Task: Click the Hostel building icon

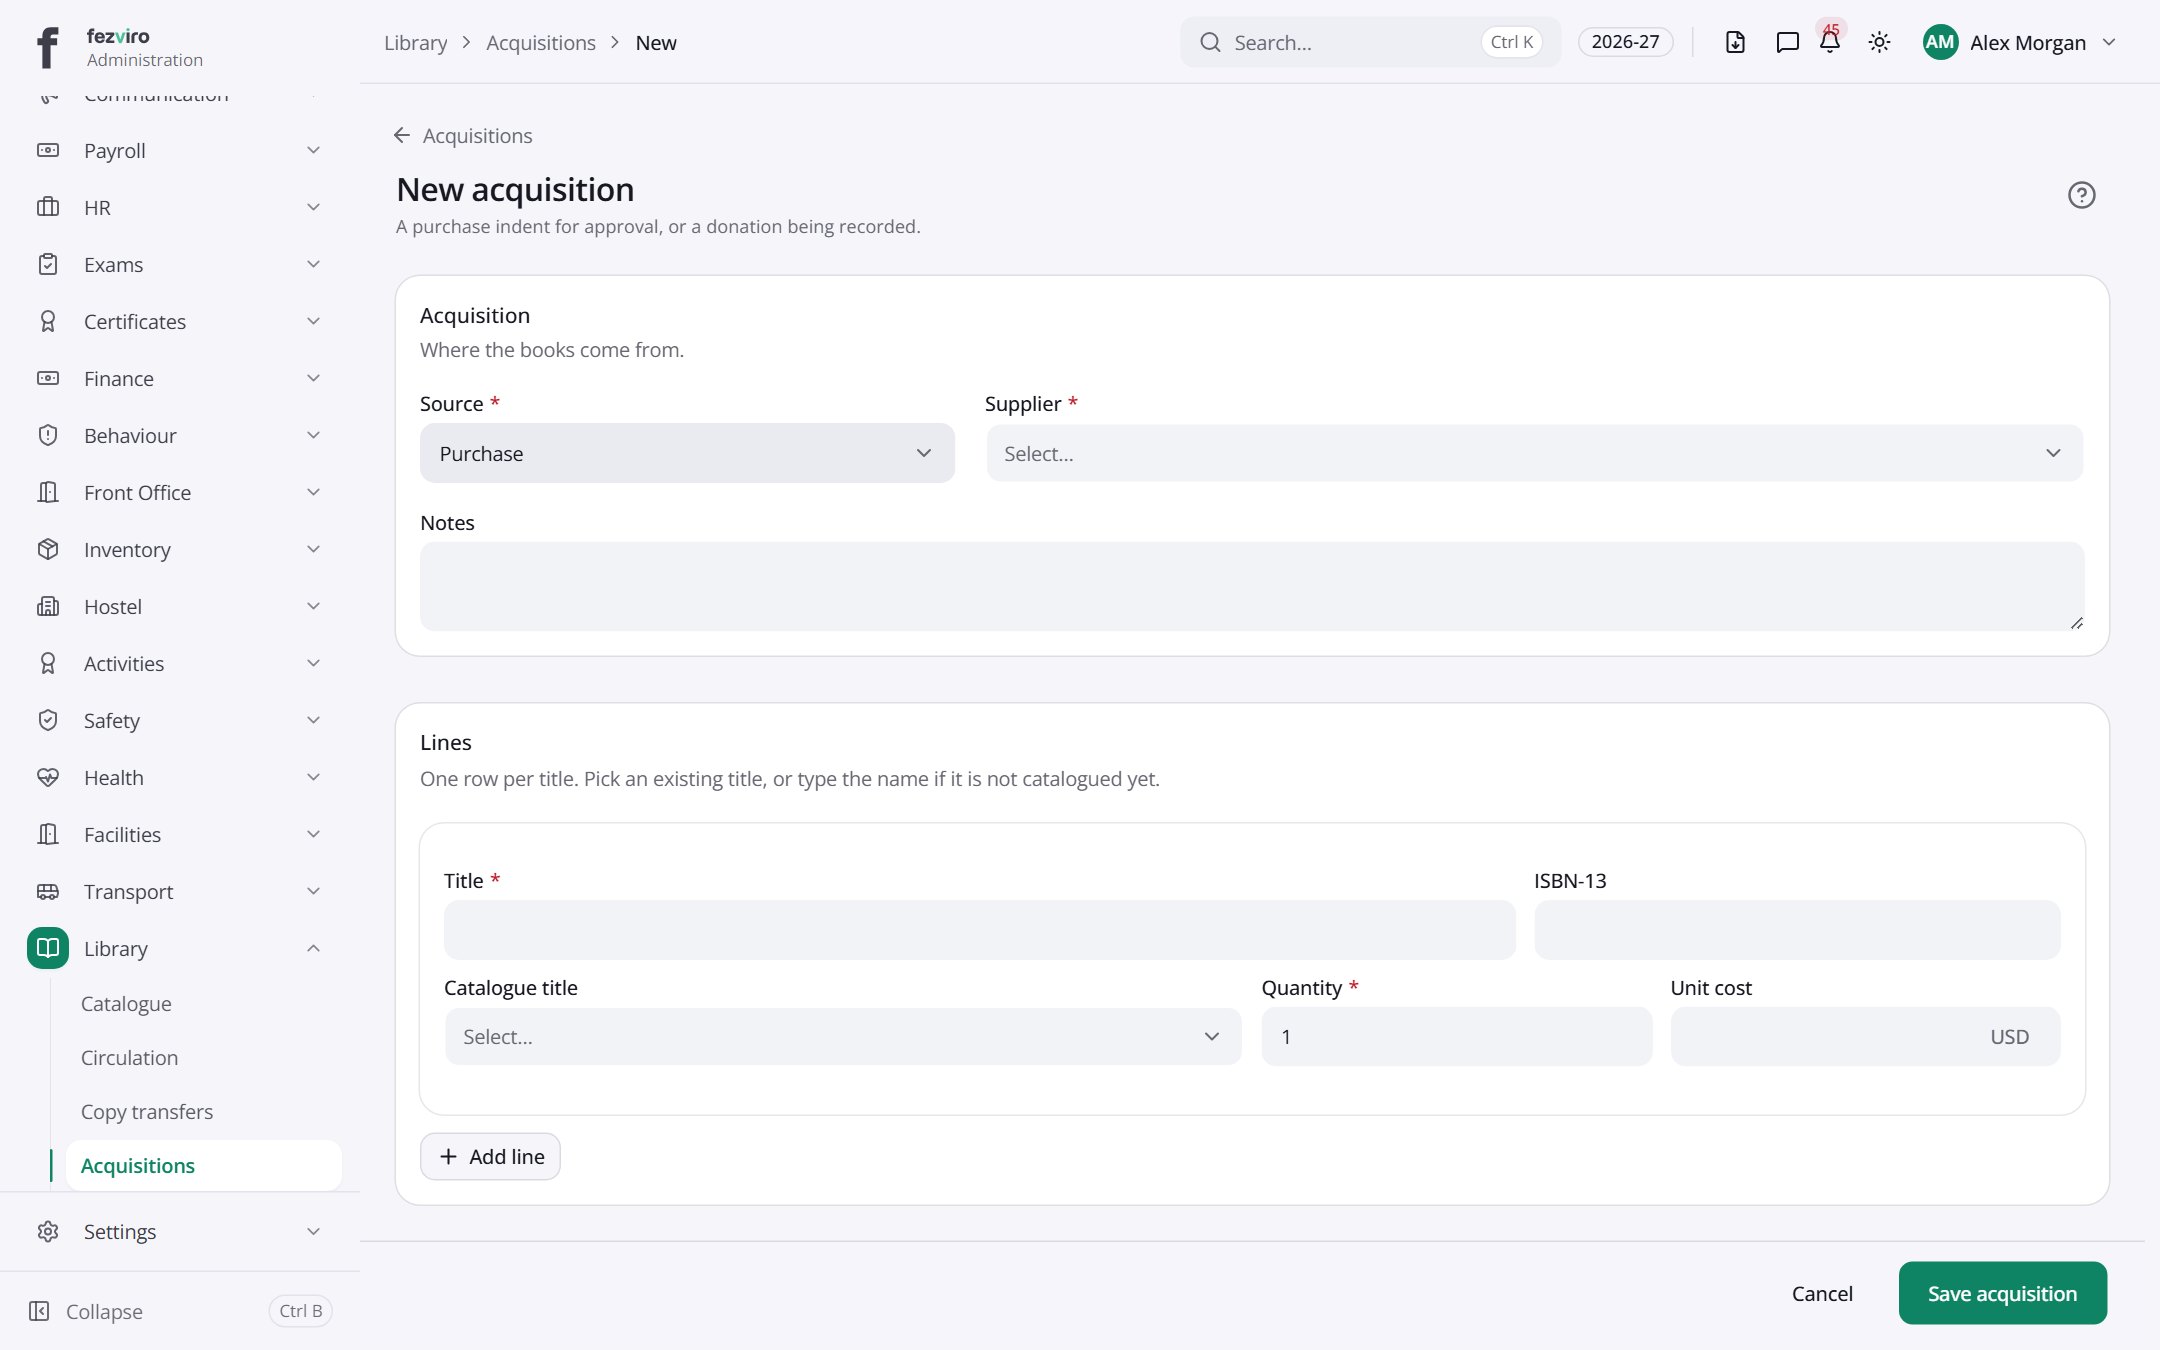Action: (x=48, y=606)
